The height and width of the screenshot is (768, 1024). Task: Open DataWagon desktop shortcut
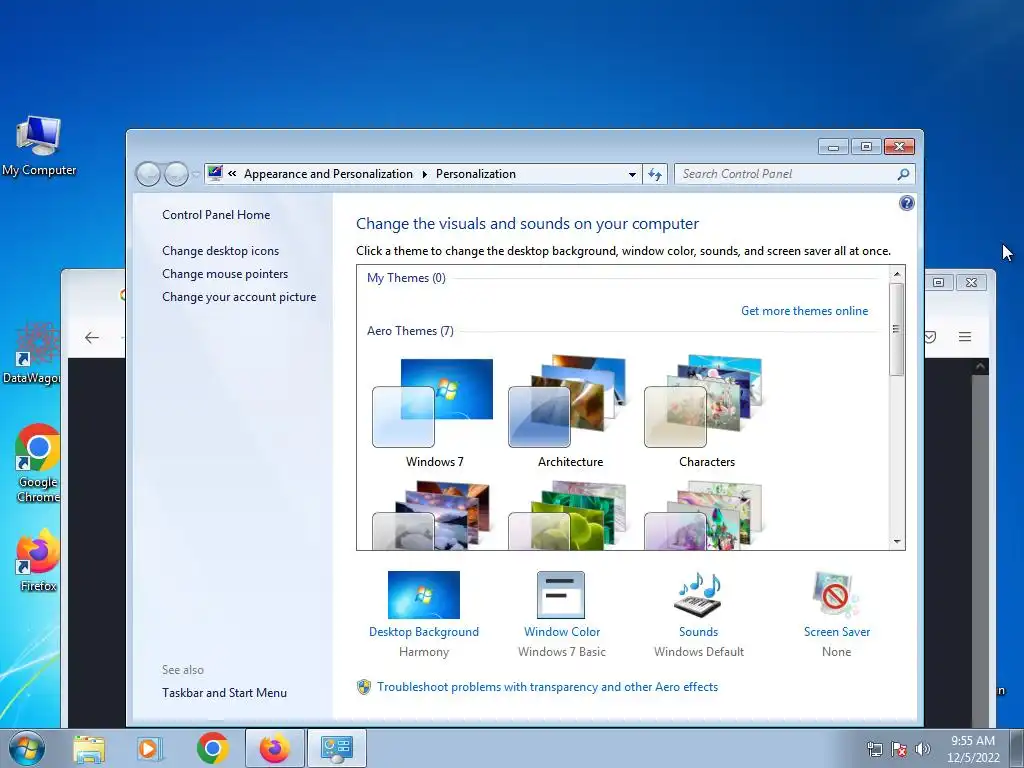(x=31, y=353)
